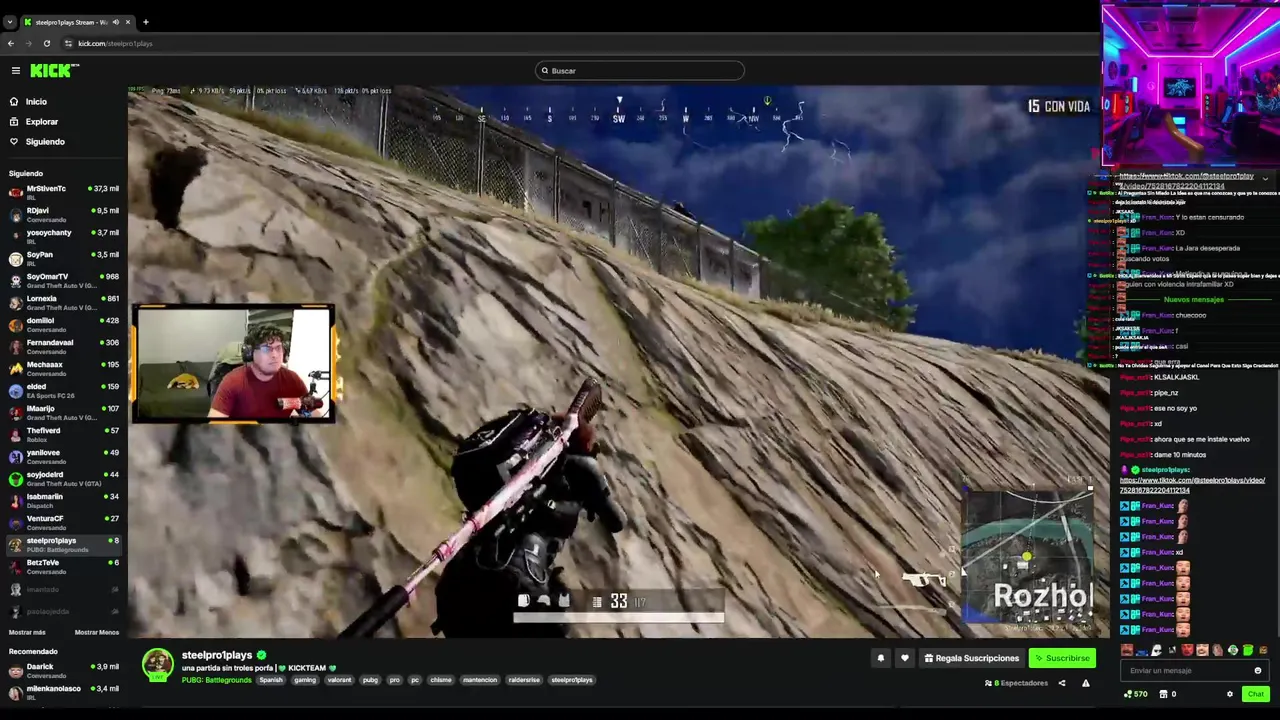The height and width of the screenshot is (720, 1280).
Task: Open isabmarlin channel in the sidebar
Action: pyautogui.click(x=64, y=500)
